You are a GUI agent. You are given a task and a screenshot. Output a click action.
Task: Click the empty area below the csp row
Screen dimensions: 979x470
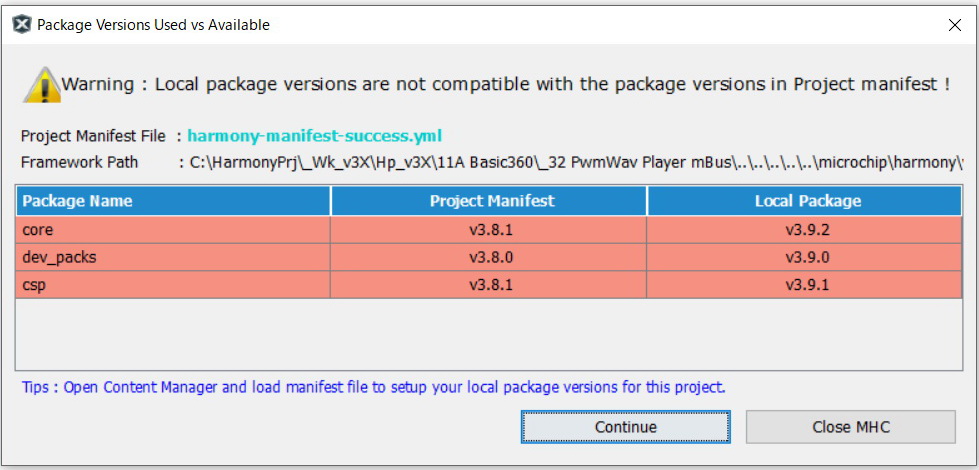(490, 333)
